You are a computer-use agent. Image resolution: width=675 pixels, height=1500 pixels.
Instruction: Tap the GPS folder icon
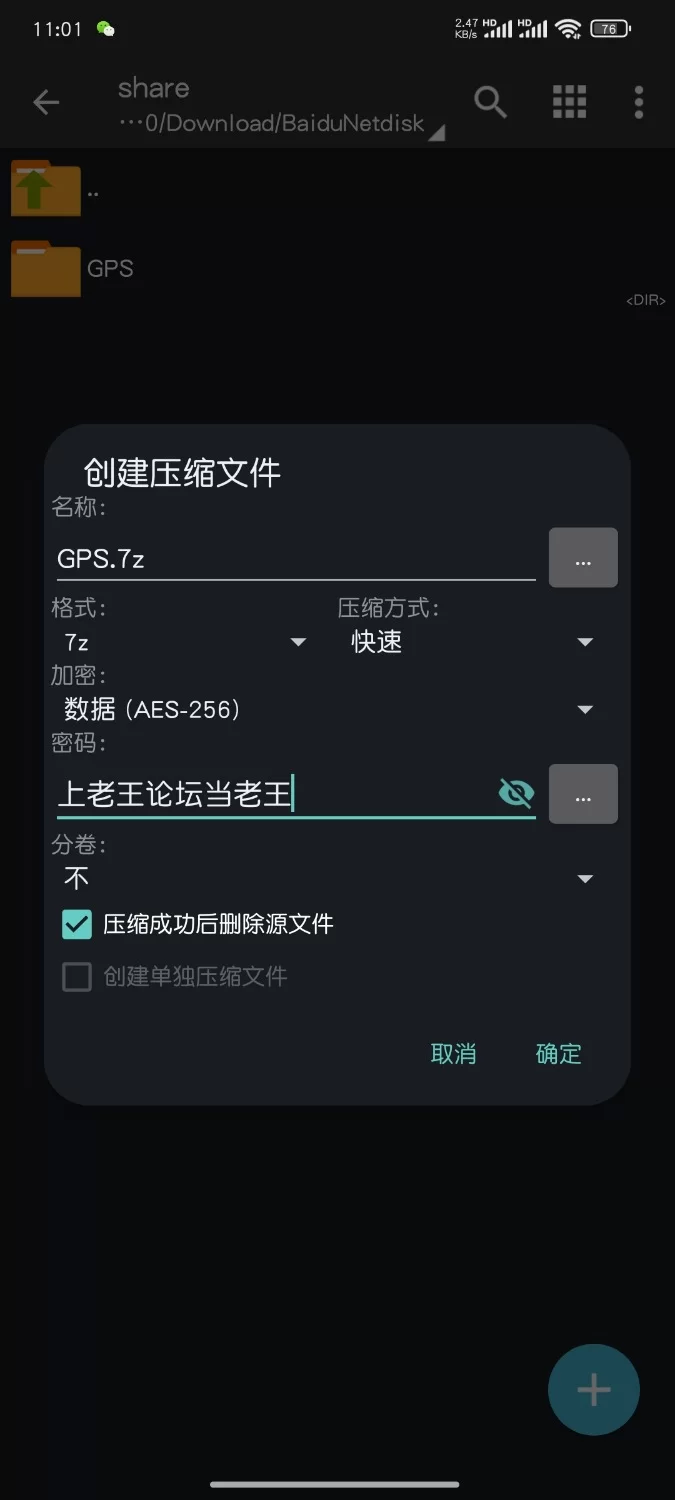point(45,269)
